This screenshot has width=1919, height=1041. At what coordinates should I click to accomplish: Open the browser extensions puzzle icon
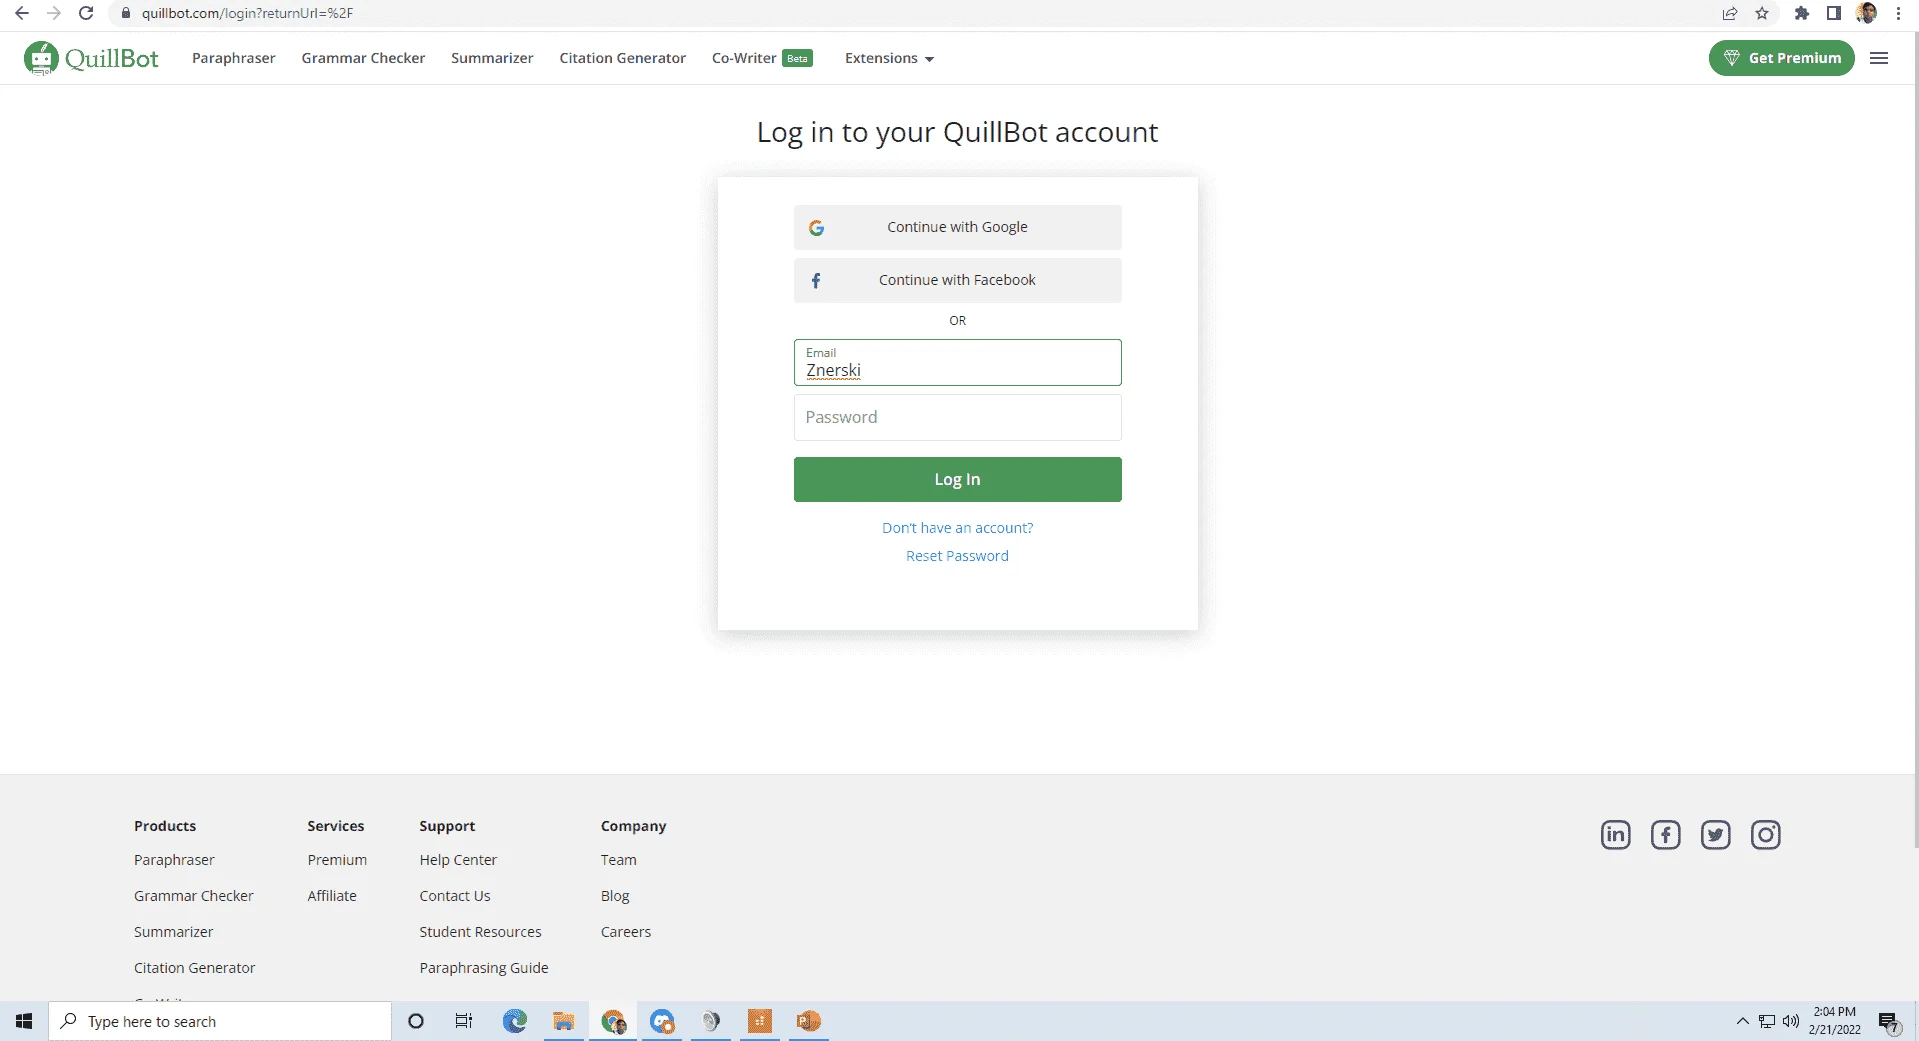coord(1801,13)
